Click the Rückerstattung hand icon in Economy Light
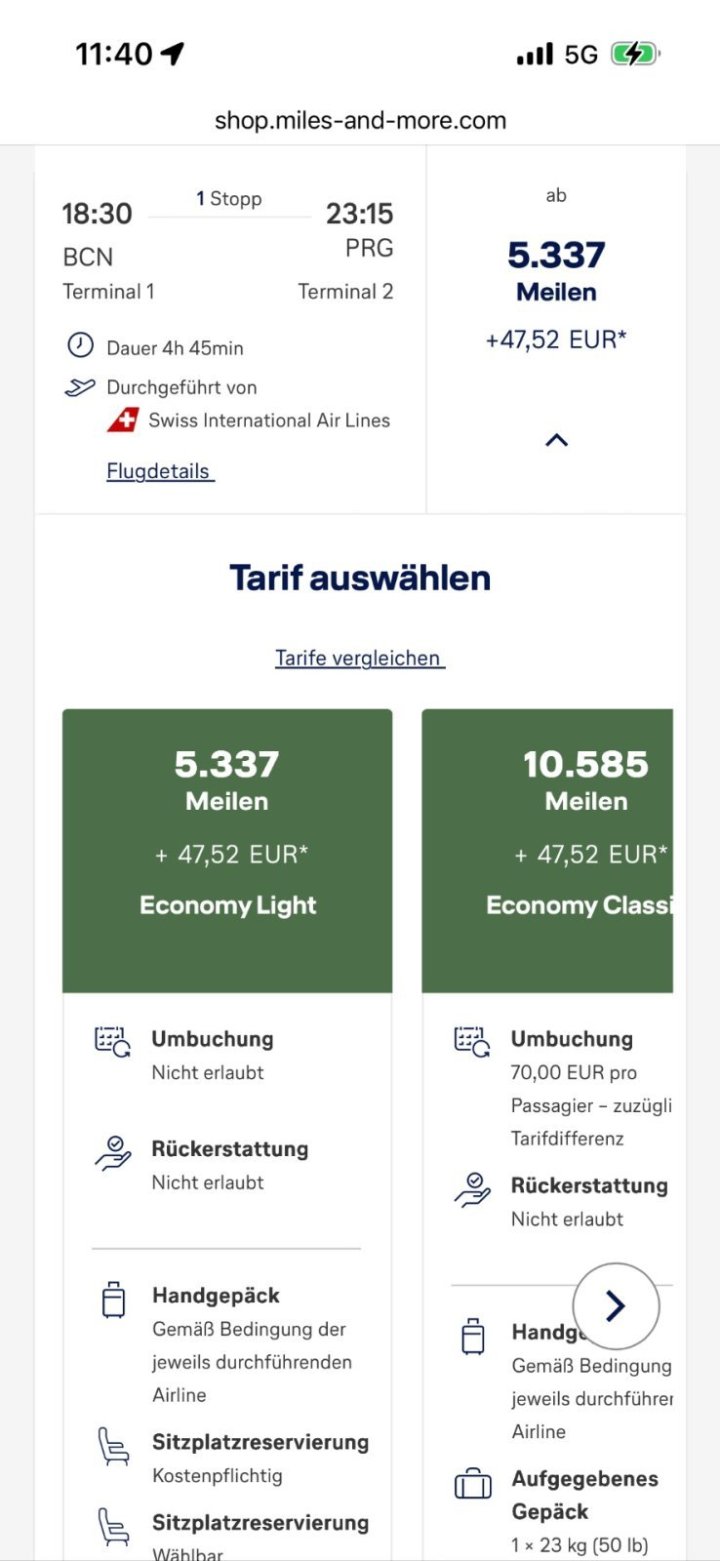This screenshot has width=720, height=1561. (x=112, y=1152)
